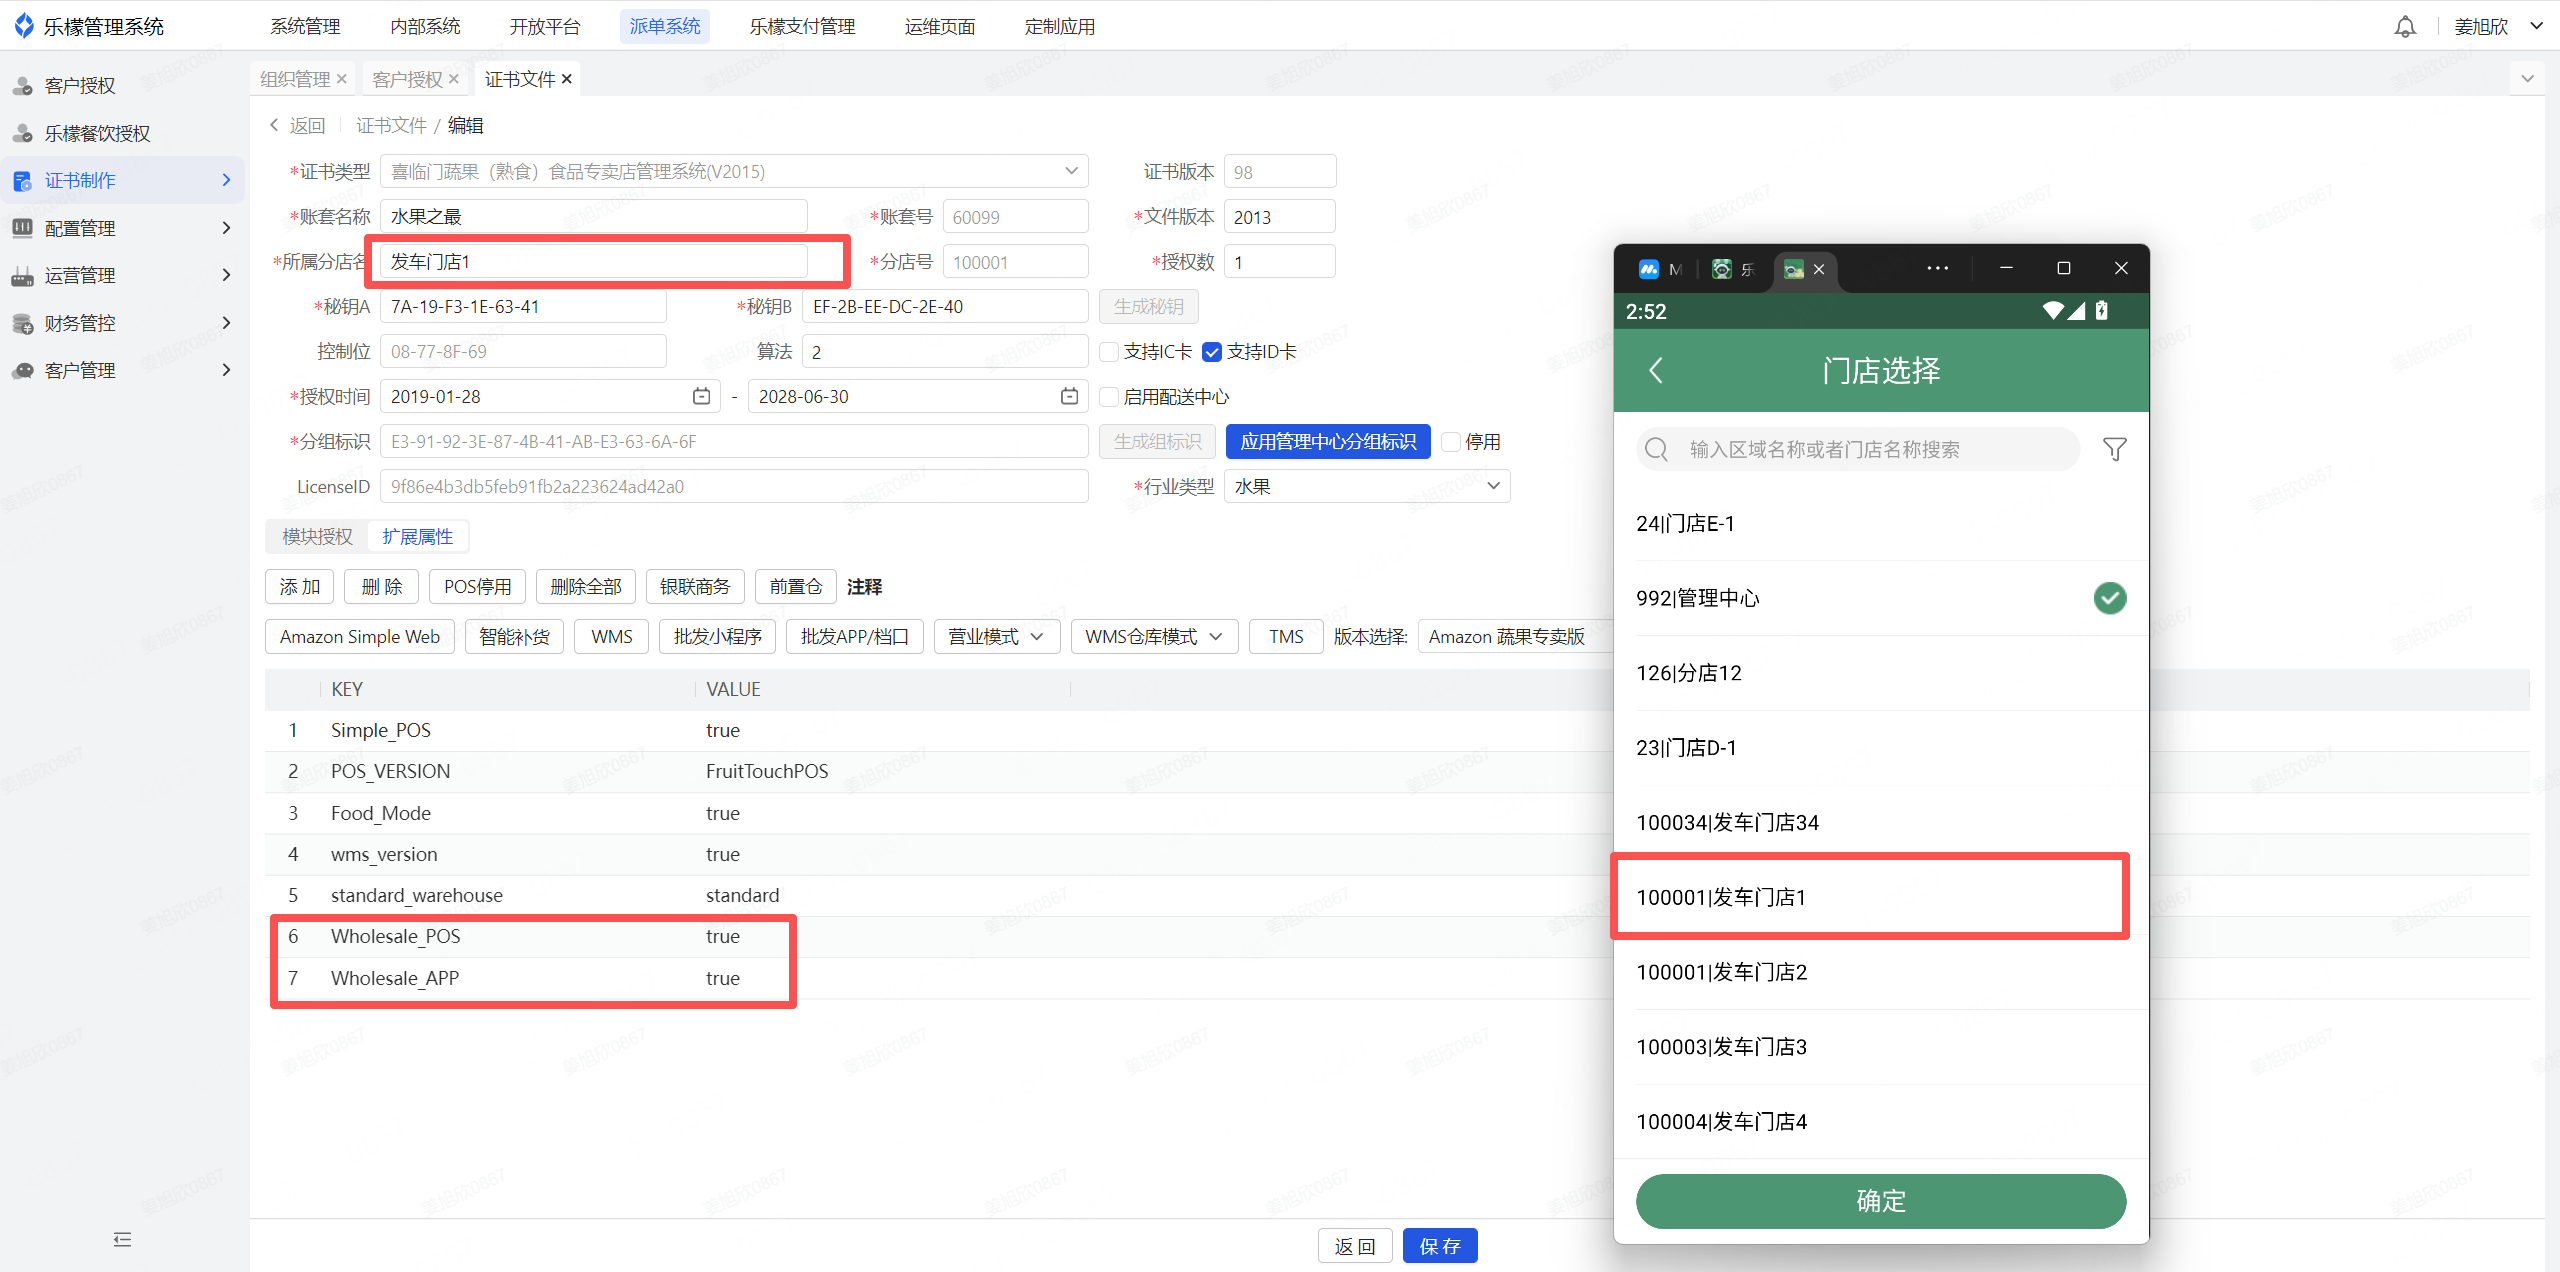Click the 客户管理 sidebar icon
The width and height of the screenshot is (2560, 1272).
23,371
